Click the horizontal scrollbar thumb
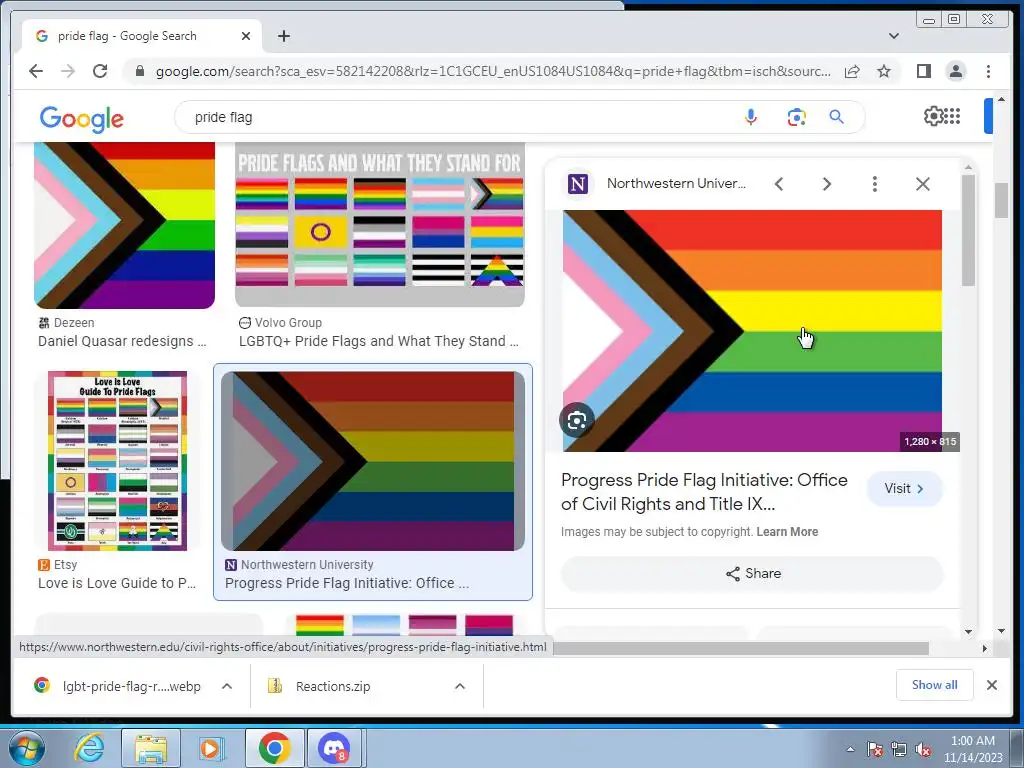Viewport: 1024px width, 768px height. [x=741, y=648]
